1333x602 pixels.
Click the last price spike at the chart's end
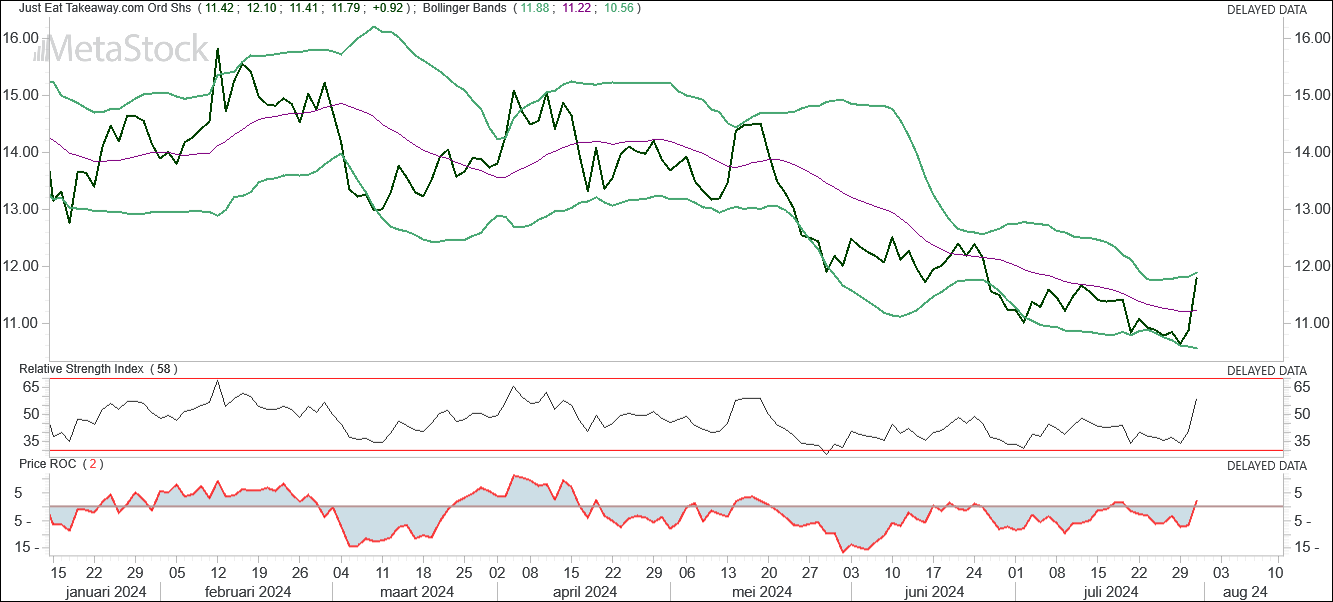[1196, 277]
